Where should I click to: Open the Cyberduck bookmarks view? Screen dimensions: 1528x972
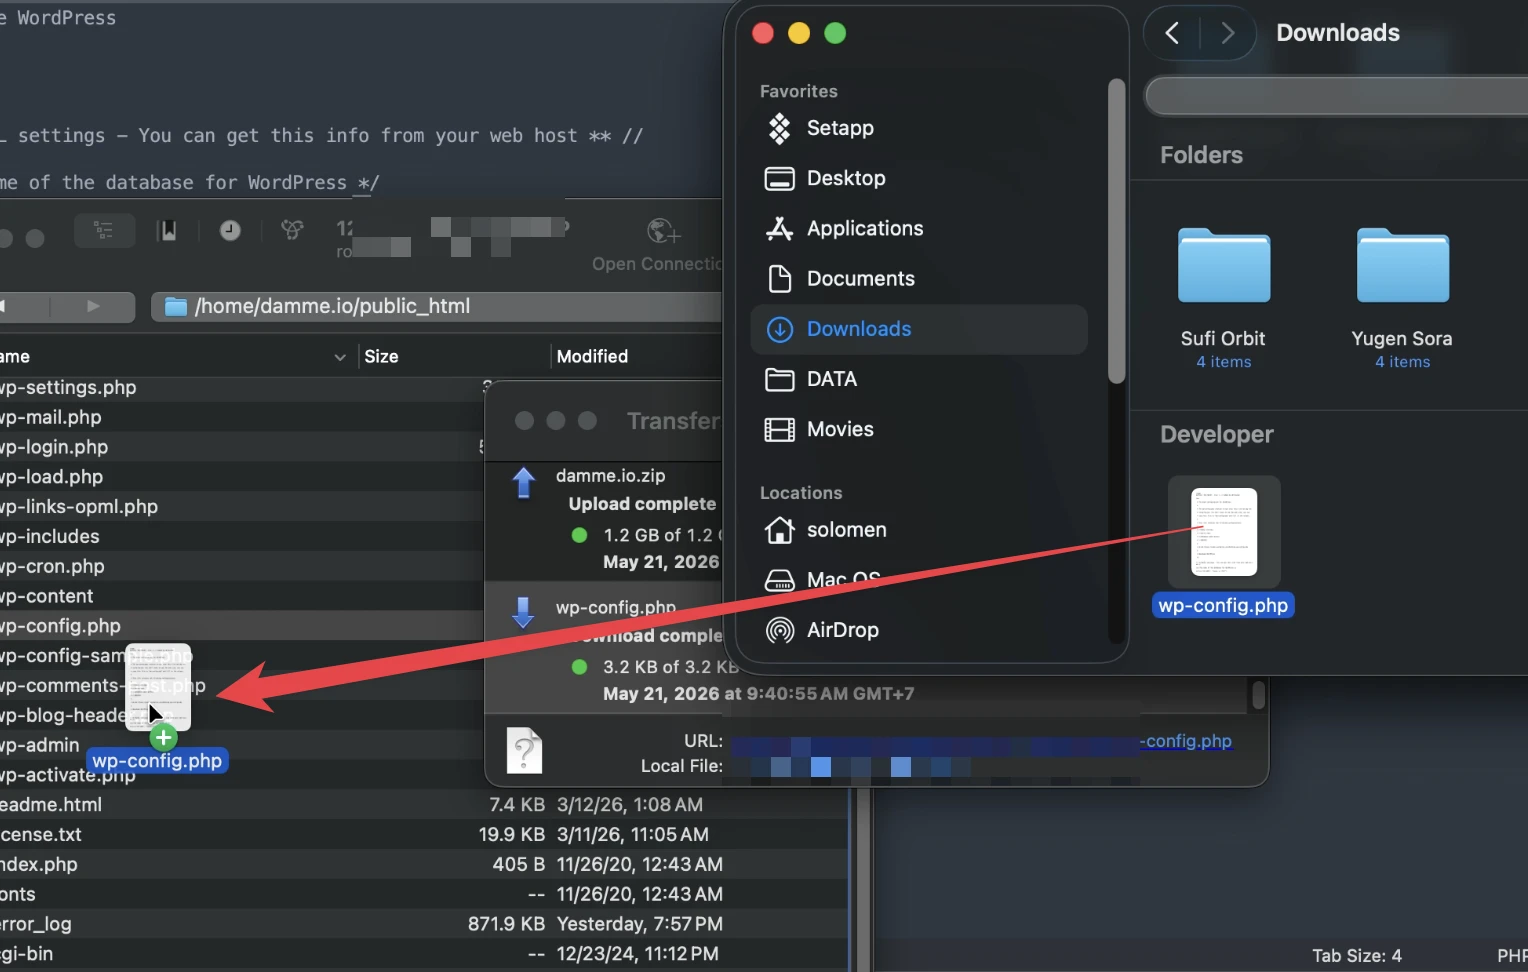pyautogui.click(x=168, y=231)
